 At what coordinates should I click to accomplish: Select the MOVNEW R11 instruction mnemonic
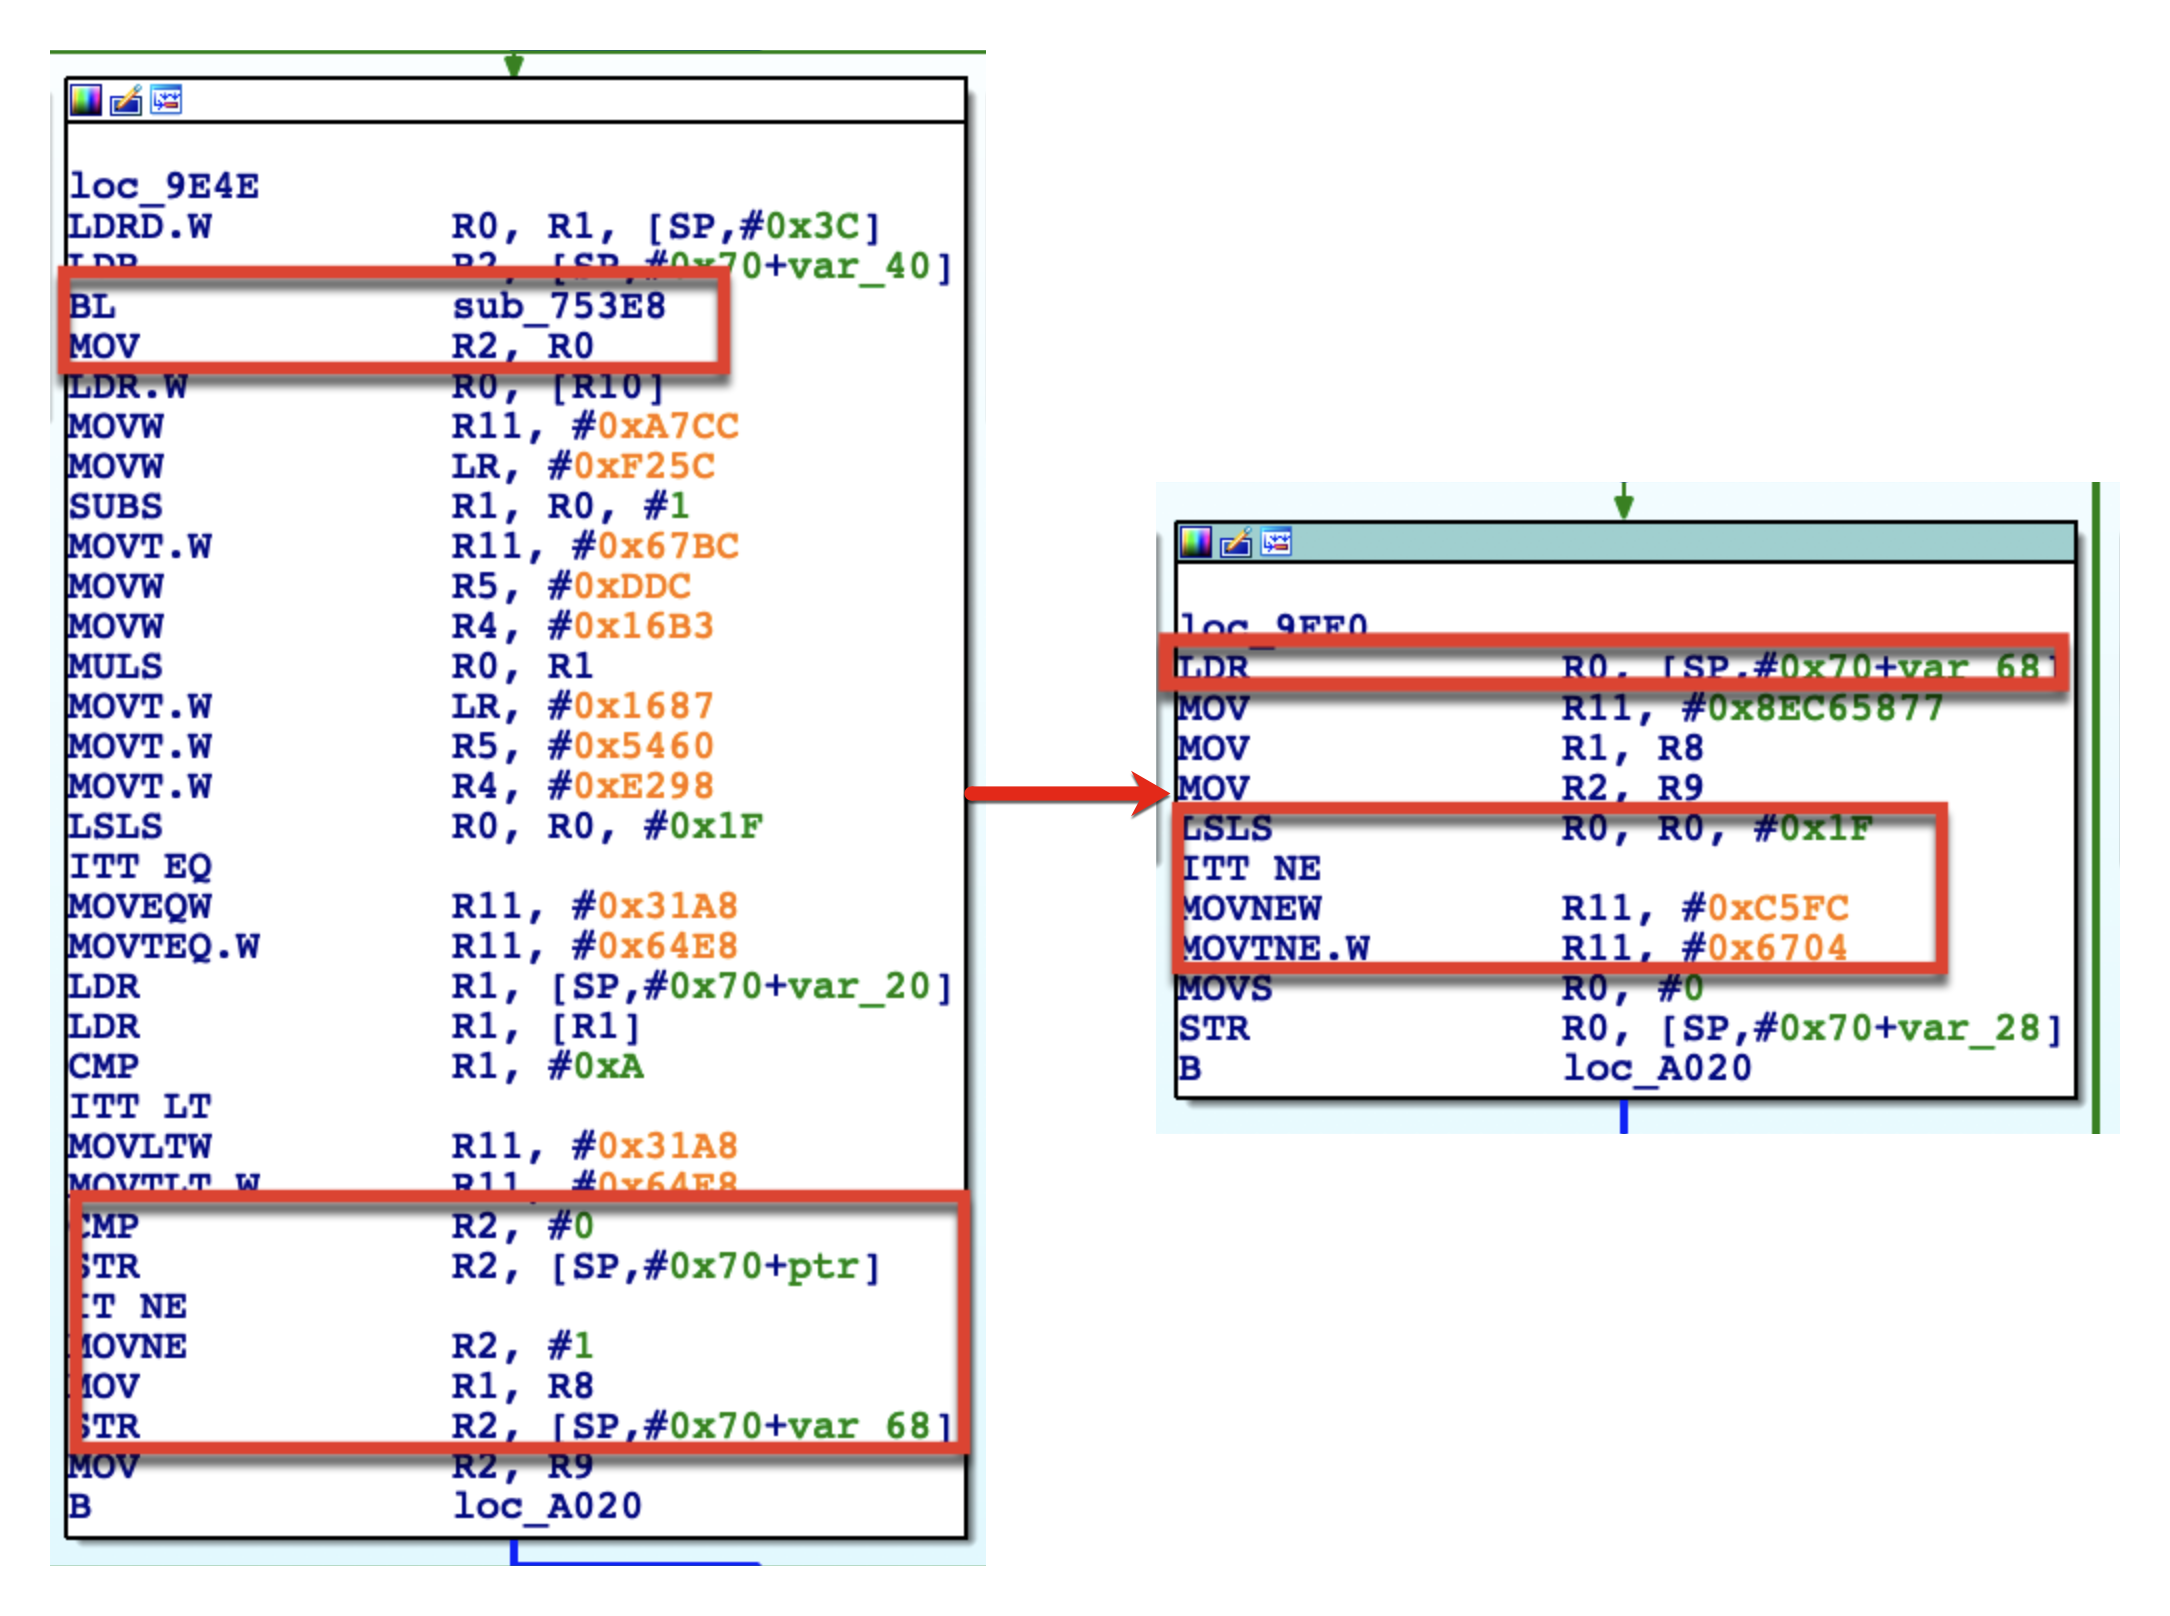pos(1252,908)
